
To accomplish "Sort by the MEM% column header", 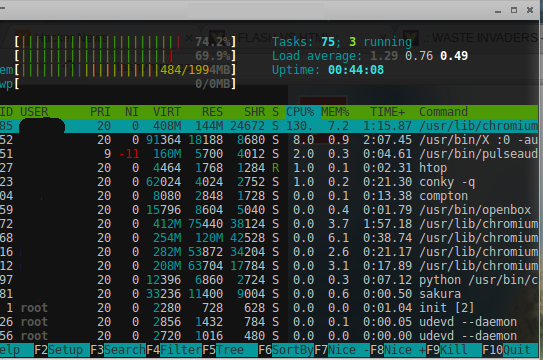I will (x=335, y=112).
